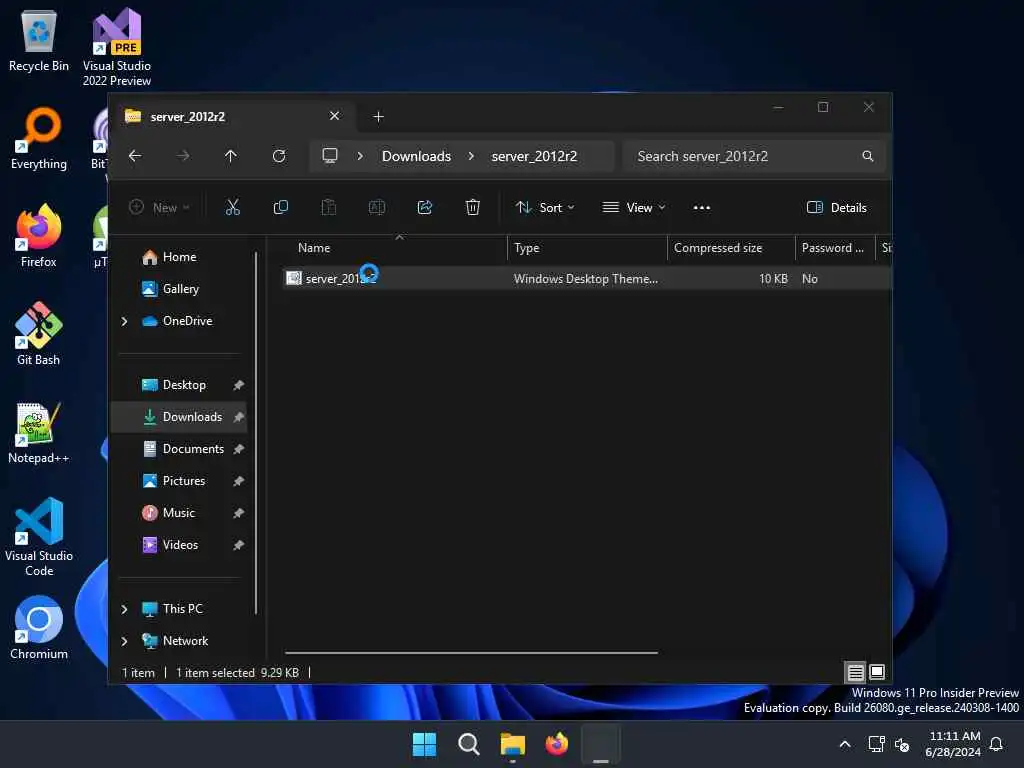Open Pictures in the navigation pane
This screenshot has height=768, width=1024.
[179, 481]
